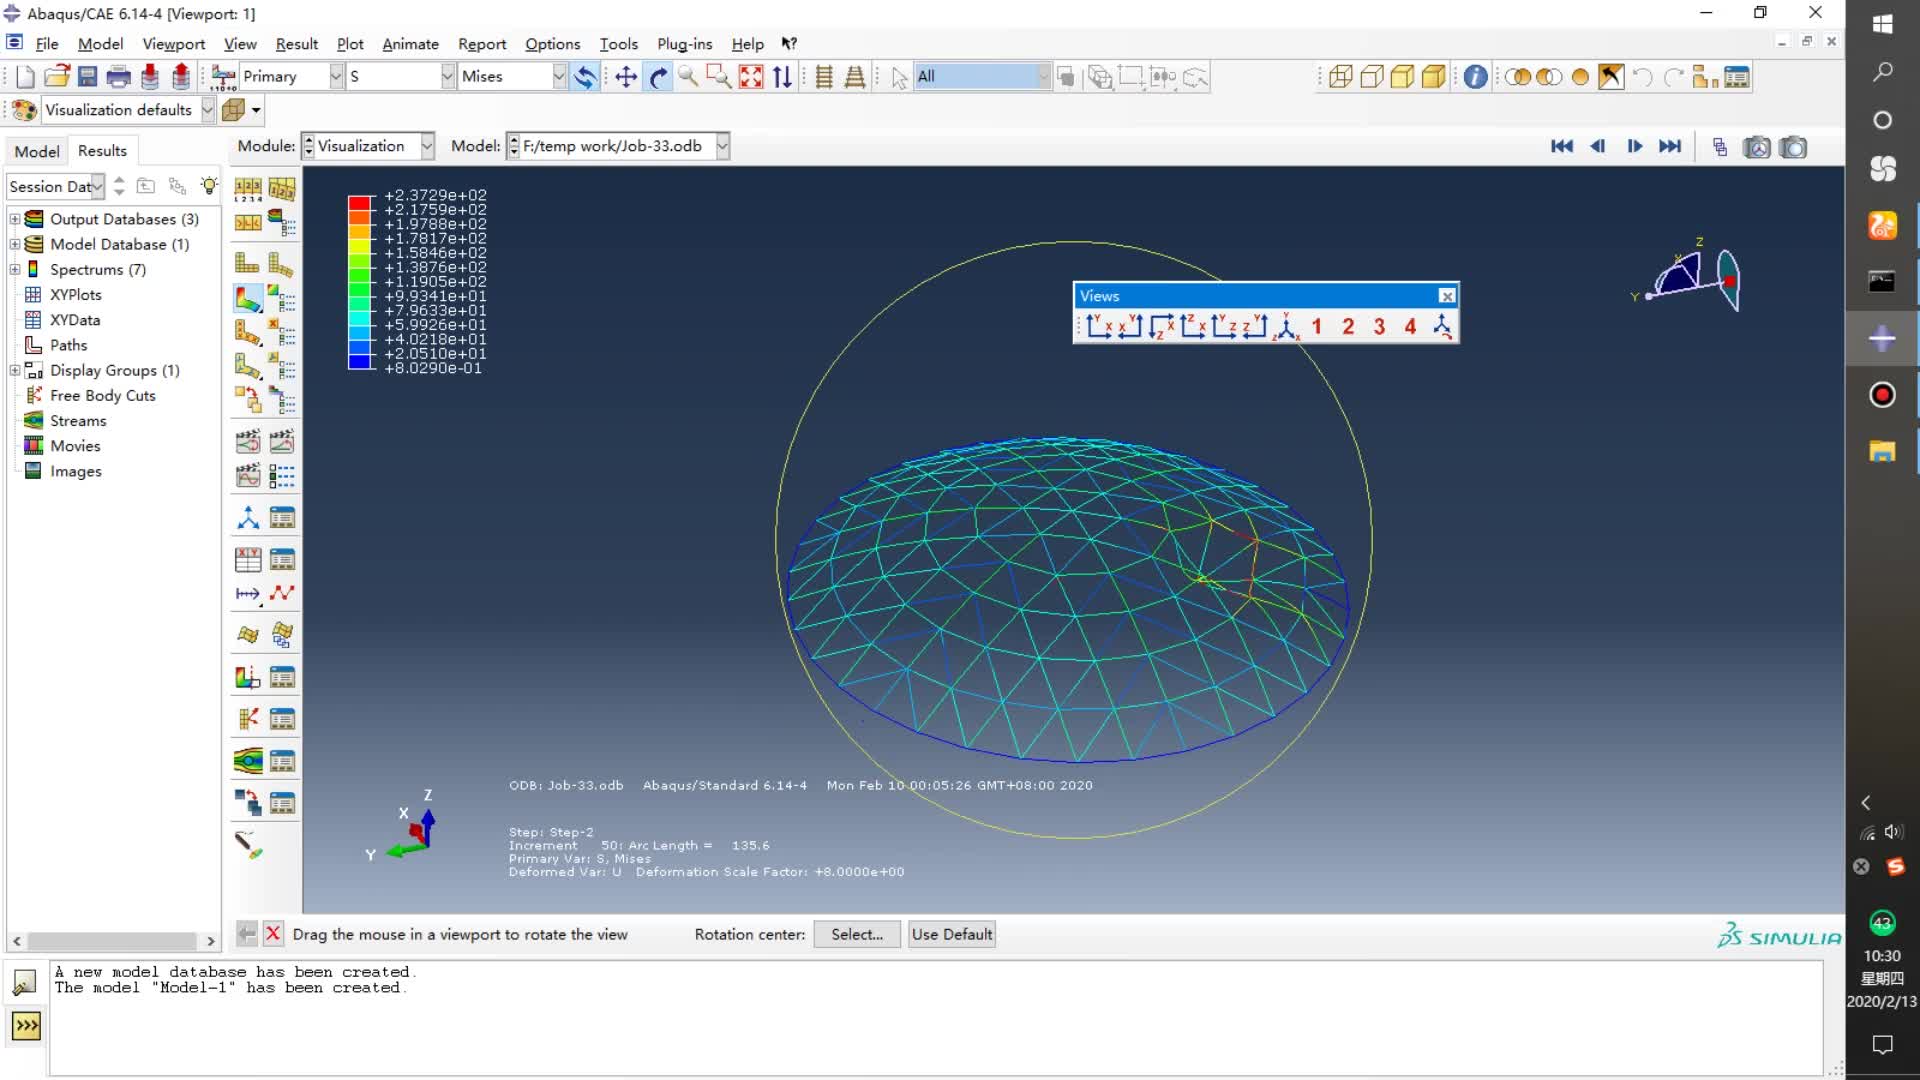This screenshot has height=1080, width=1920.
Task: Click the red legend color swatch
Action: tap(359, 203)
